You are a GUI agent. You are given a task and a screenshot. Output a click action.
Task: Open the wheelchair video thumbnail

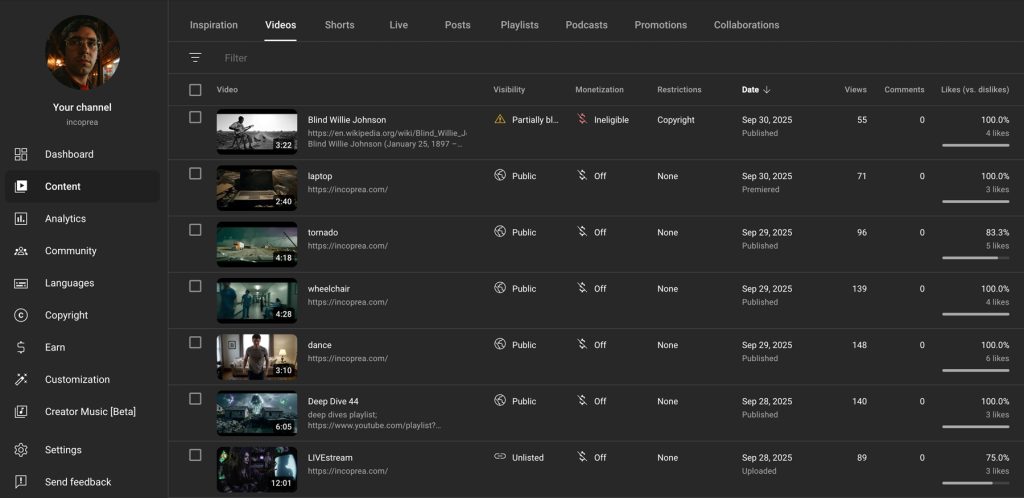[x=257, y=300]
